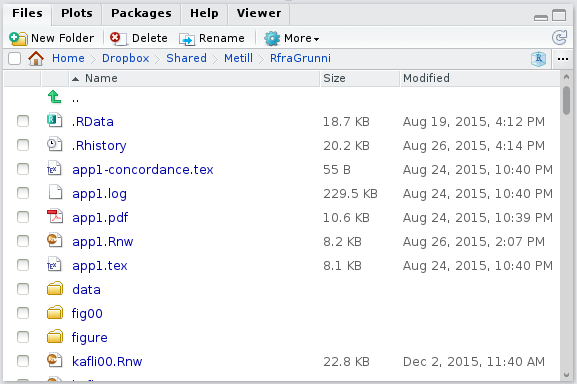Image resolution: width=577 pixels, height=384 pixels.
Task: Click the app1-concordance.tex TeX icon
Action: point(54,168)
